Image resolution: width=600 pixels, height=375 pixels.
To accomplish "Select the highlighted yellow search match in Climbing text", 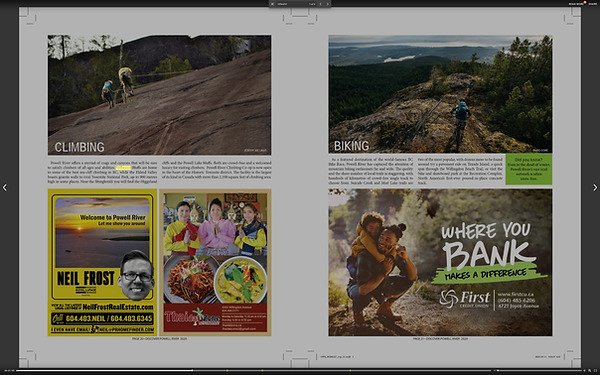I will pos(123,168).
